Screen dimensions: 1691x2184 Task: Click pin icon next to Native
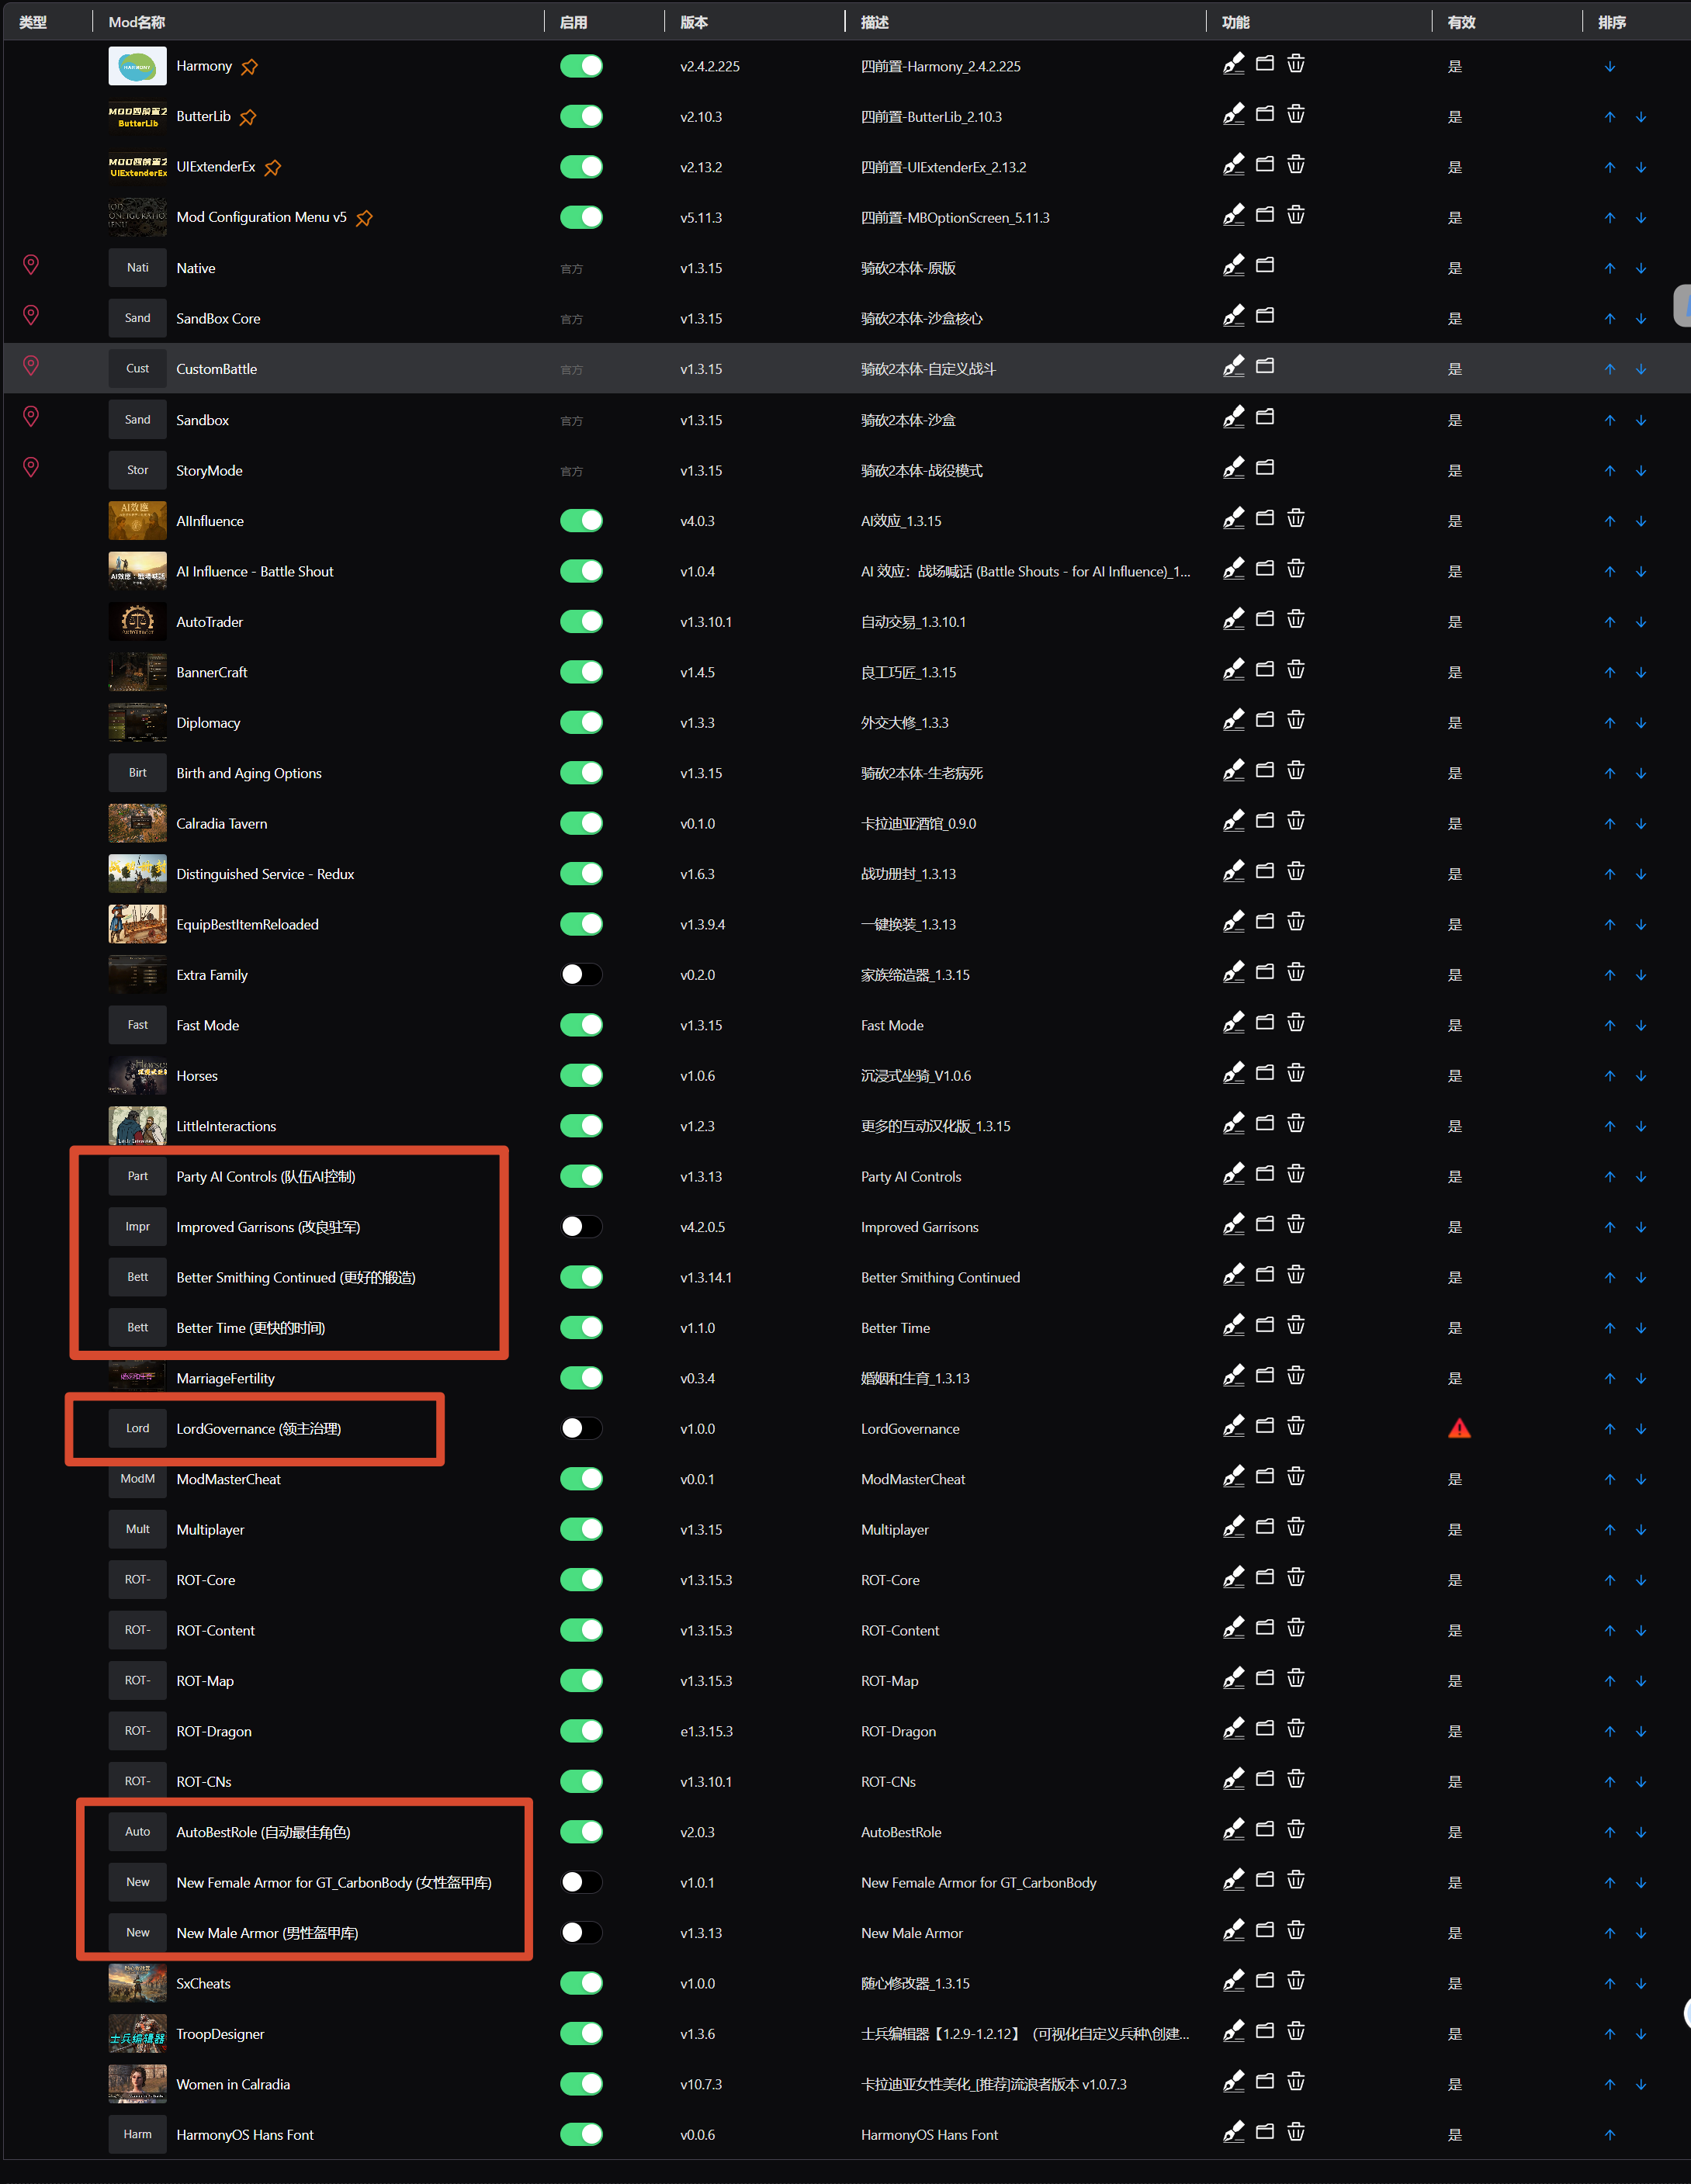click(31, 266)
